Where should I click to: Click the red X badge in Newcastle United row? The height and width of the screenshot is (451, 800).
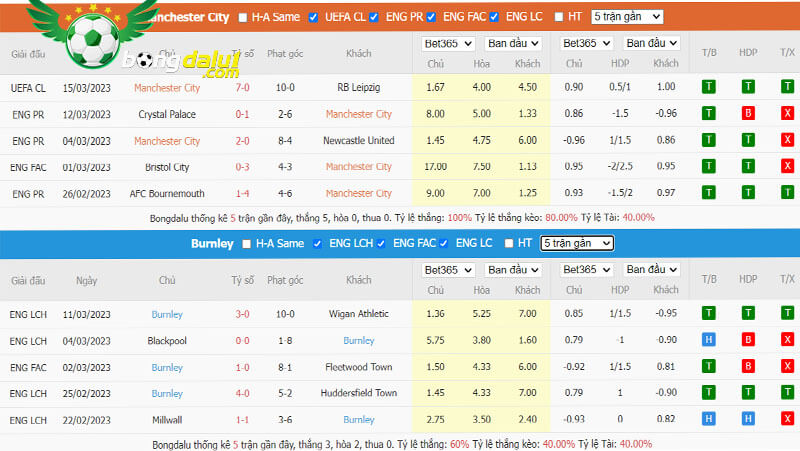coord(787,140)
